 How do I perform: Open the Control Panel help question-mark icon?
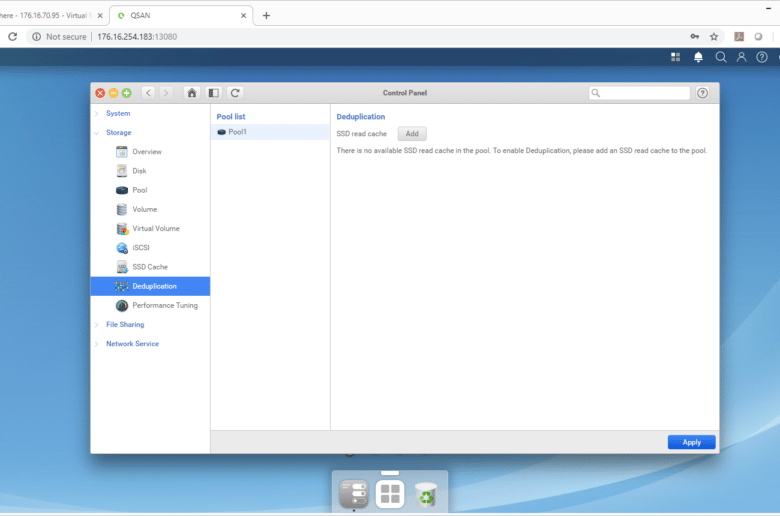click(702, 93)
